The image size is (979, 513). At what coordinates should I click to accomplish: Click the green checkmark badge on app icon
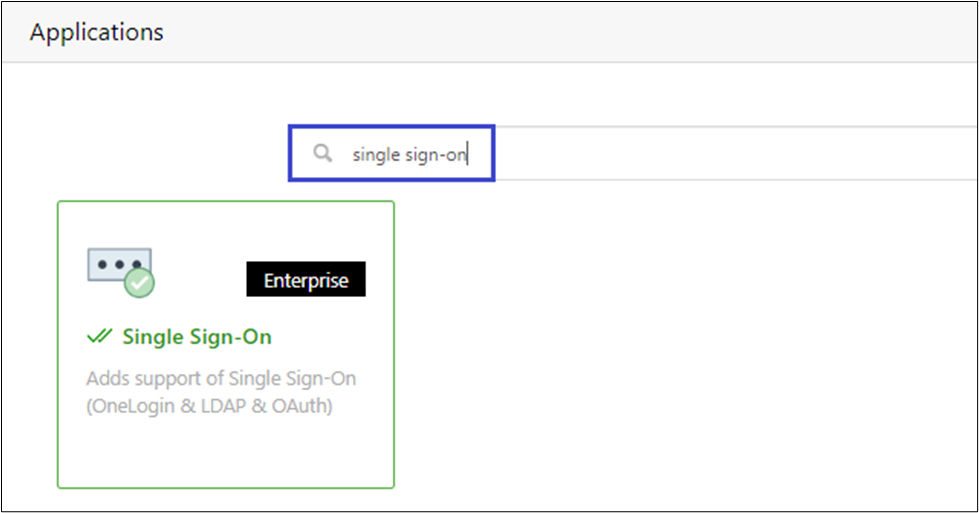pyautogui.click(x=140, y=283)
